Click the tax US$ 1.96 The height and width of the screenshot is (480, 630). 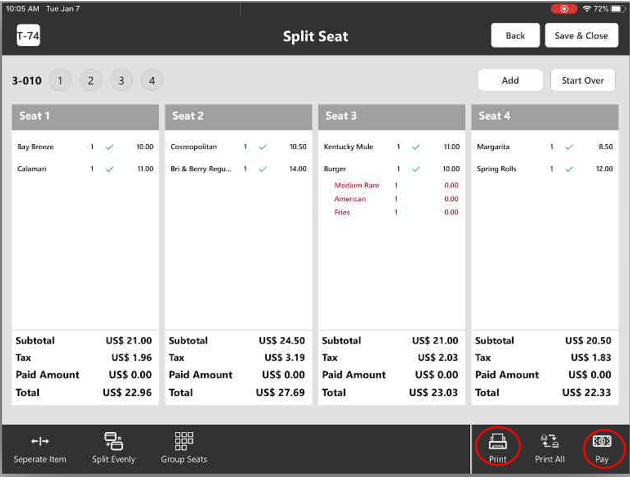click(x=131, y=358)
